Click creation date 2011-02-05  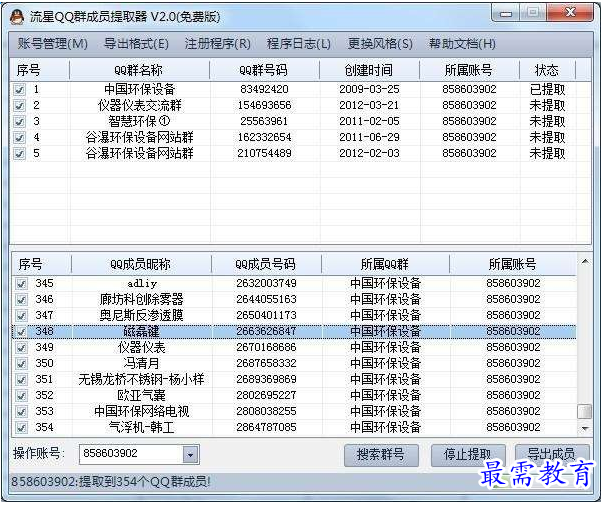[369, 122]
